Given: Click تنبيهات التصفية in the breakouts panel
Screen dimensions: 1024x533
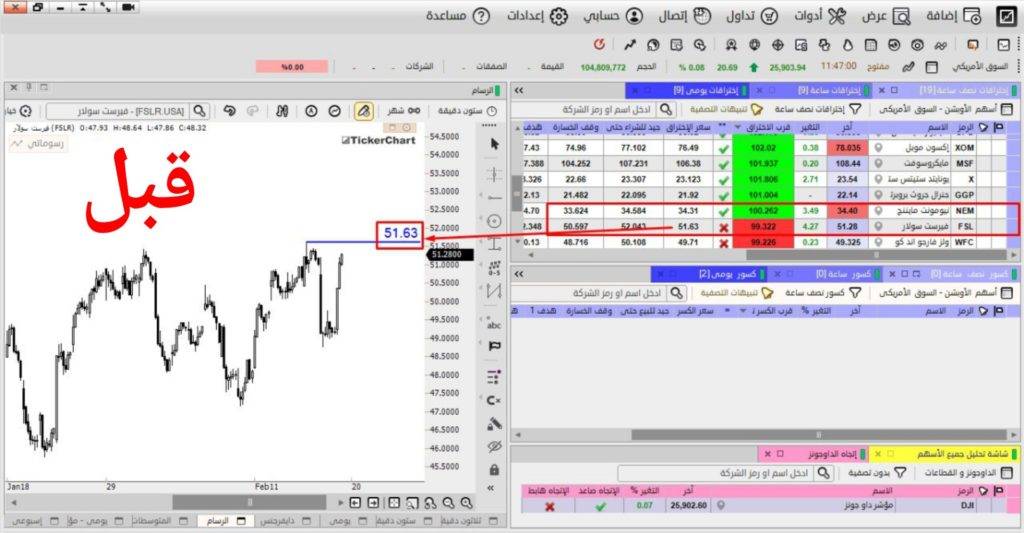Looking at the screenshot, I should pos(726,109).
